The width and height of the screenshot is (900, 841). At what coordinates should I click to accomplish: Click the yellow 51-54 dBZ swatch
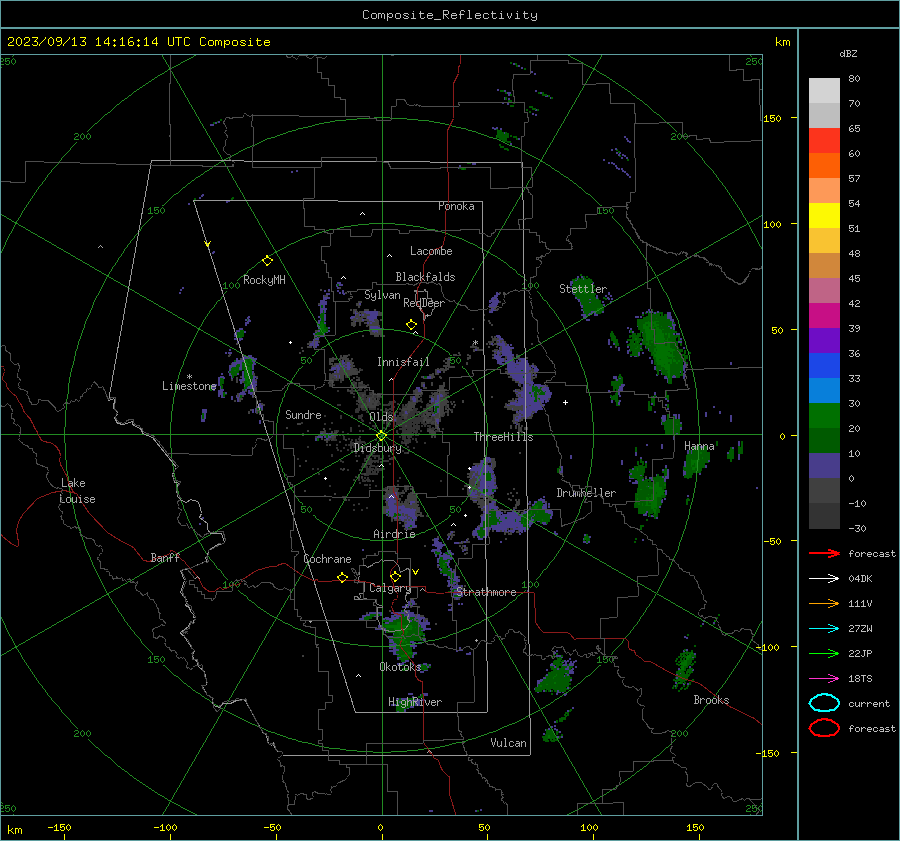tap(824, 216)
